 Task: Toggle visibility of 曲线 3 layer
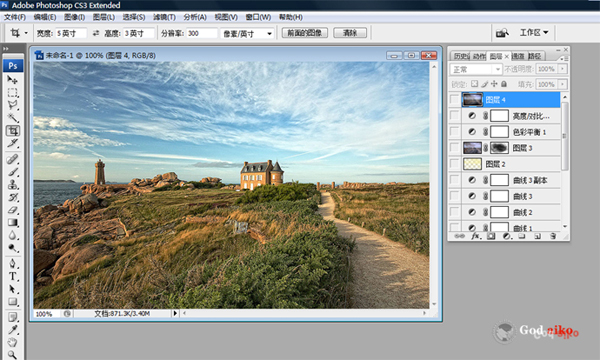pyautogui.click(x=454, y=196)
